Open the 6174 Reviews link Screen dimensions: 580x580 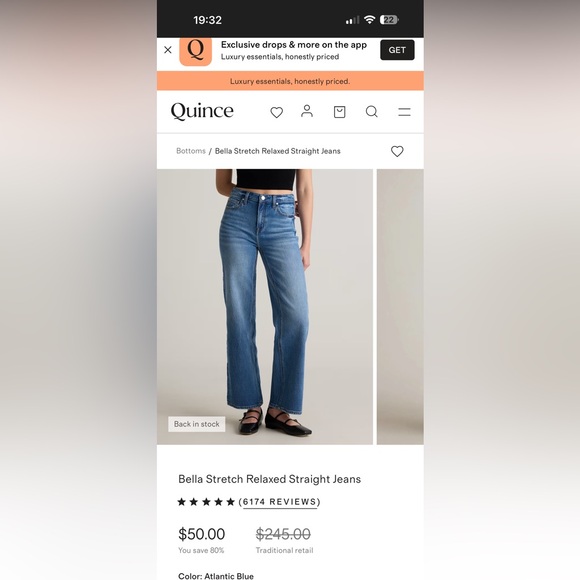280,502
